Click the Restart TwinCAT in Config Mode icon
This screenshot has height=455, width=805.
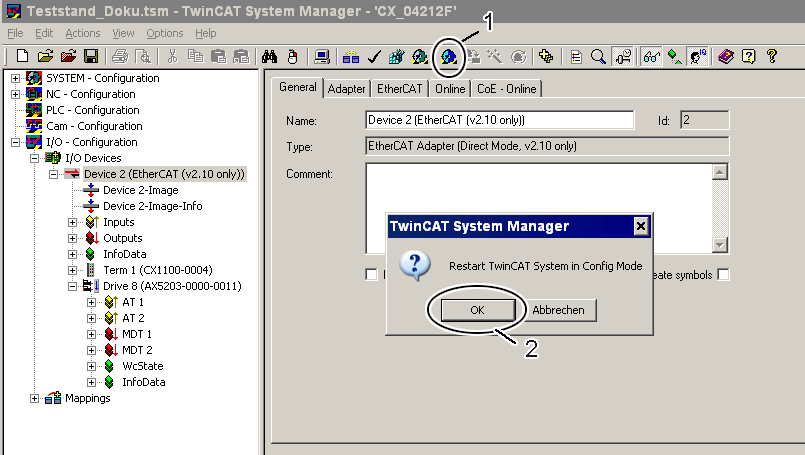(449, 56)
